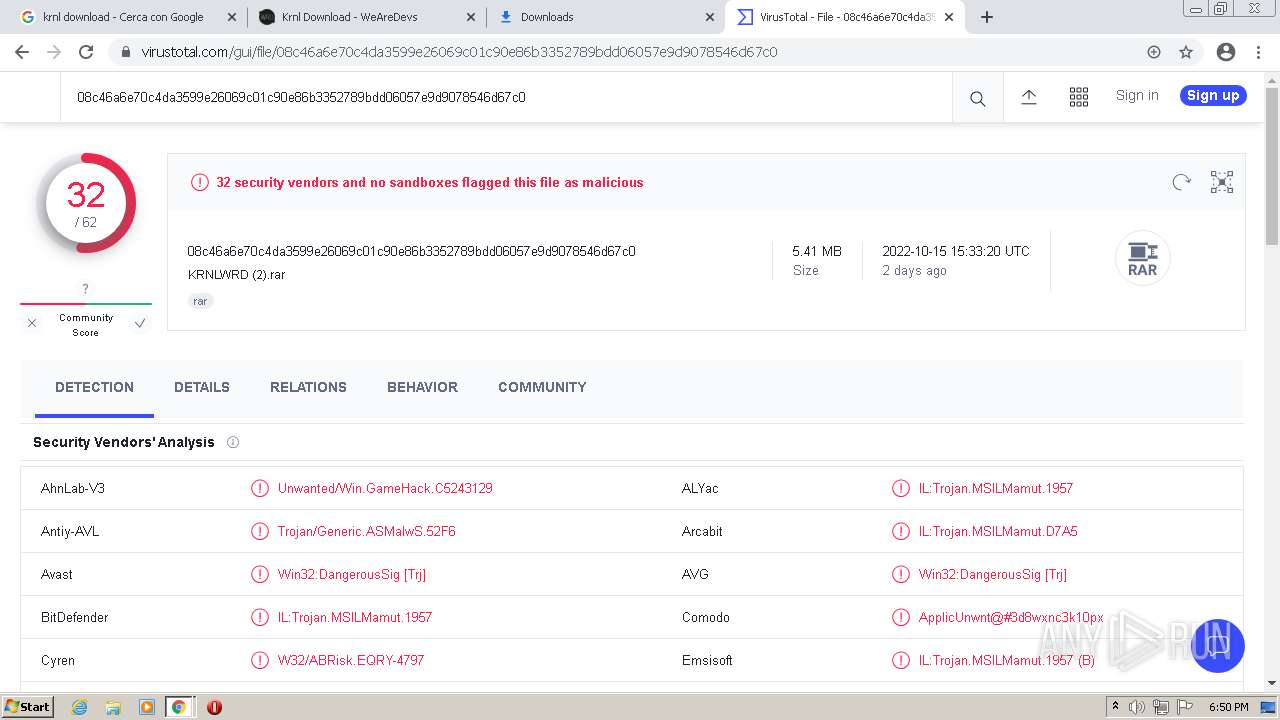Click the volume icon in system tray
The height and width of the screenshot is (720, 1280).
pyautogui.click(x=1138, y=707)
